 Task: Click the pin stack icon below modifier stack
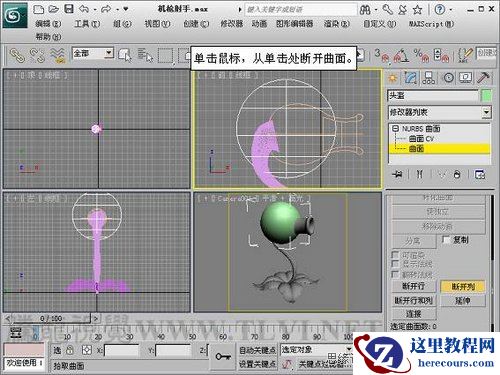tap(397, 174)
